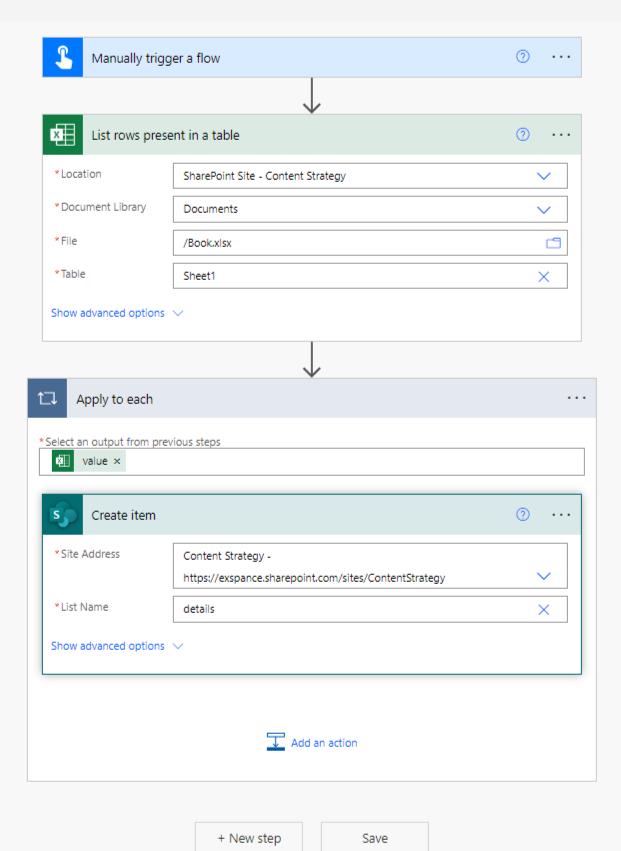Screen dimensions: 621x851
Task: Clear the Sheet1 table value
Action: [x=543, y=277]
